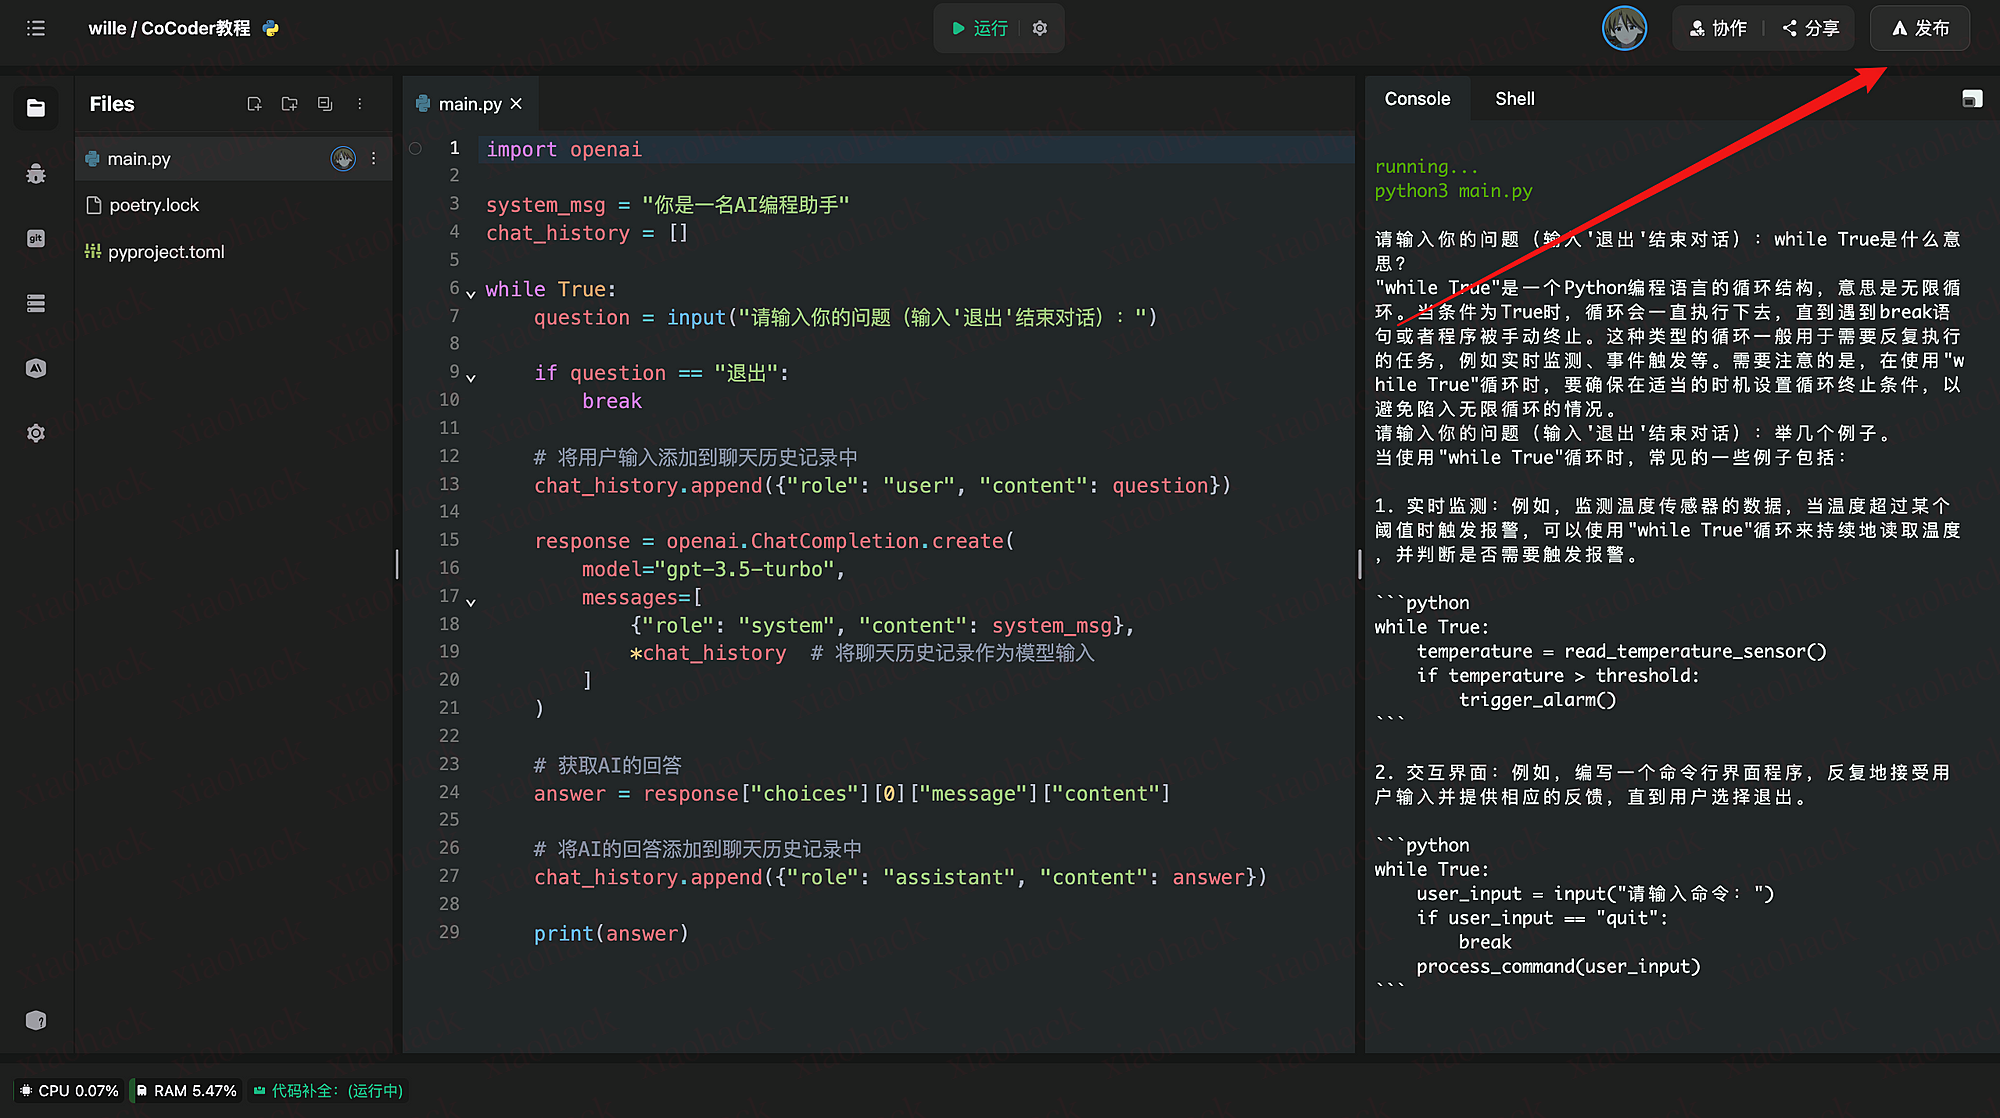Fold the messages list on line 17
This screenshot has height=1118, width=2000.
[x=471, y=601]
